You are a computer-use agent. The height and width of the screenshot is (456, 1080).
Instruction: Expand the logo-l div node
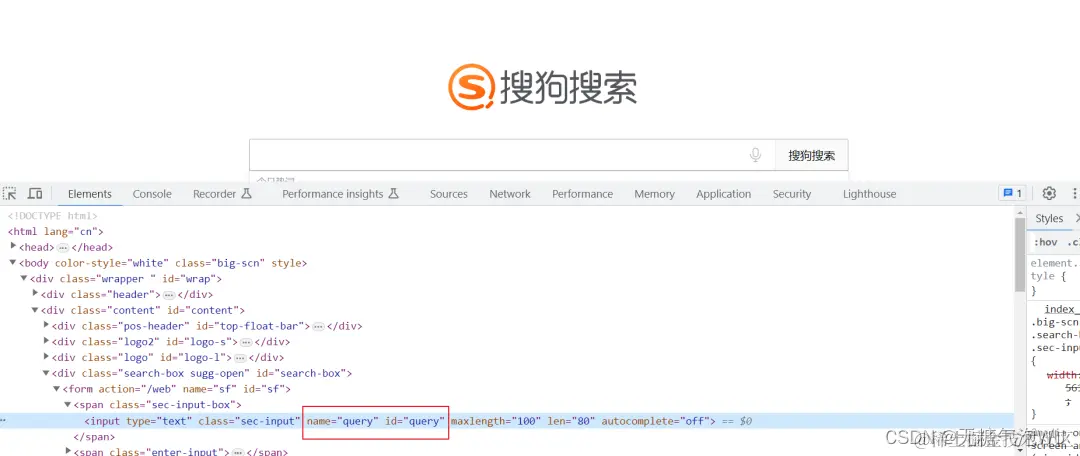[x=46, y=357]
